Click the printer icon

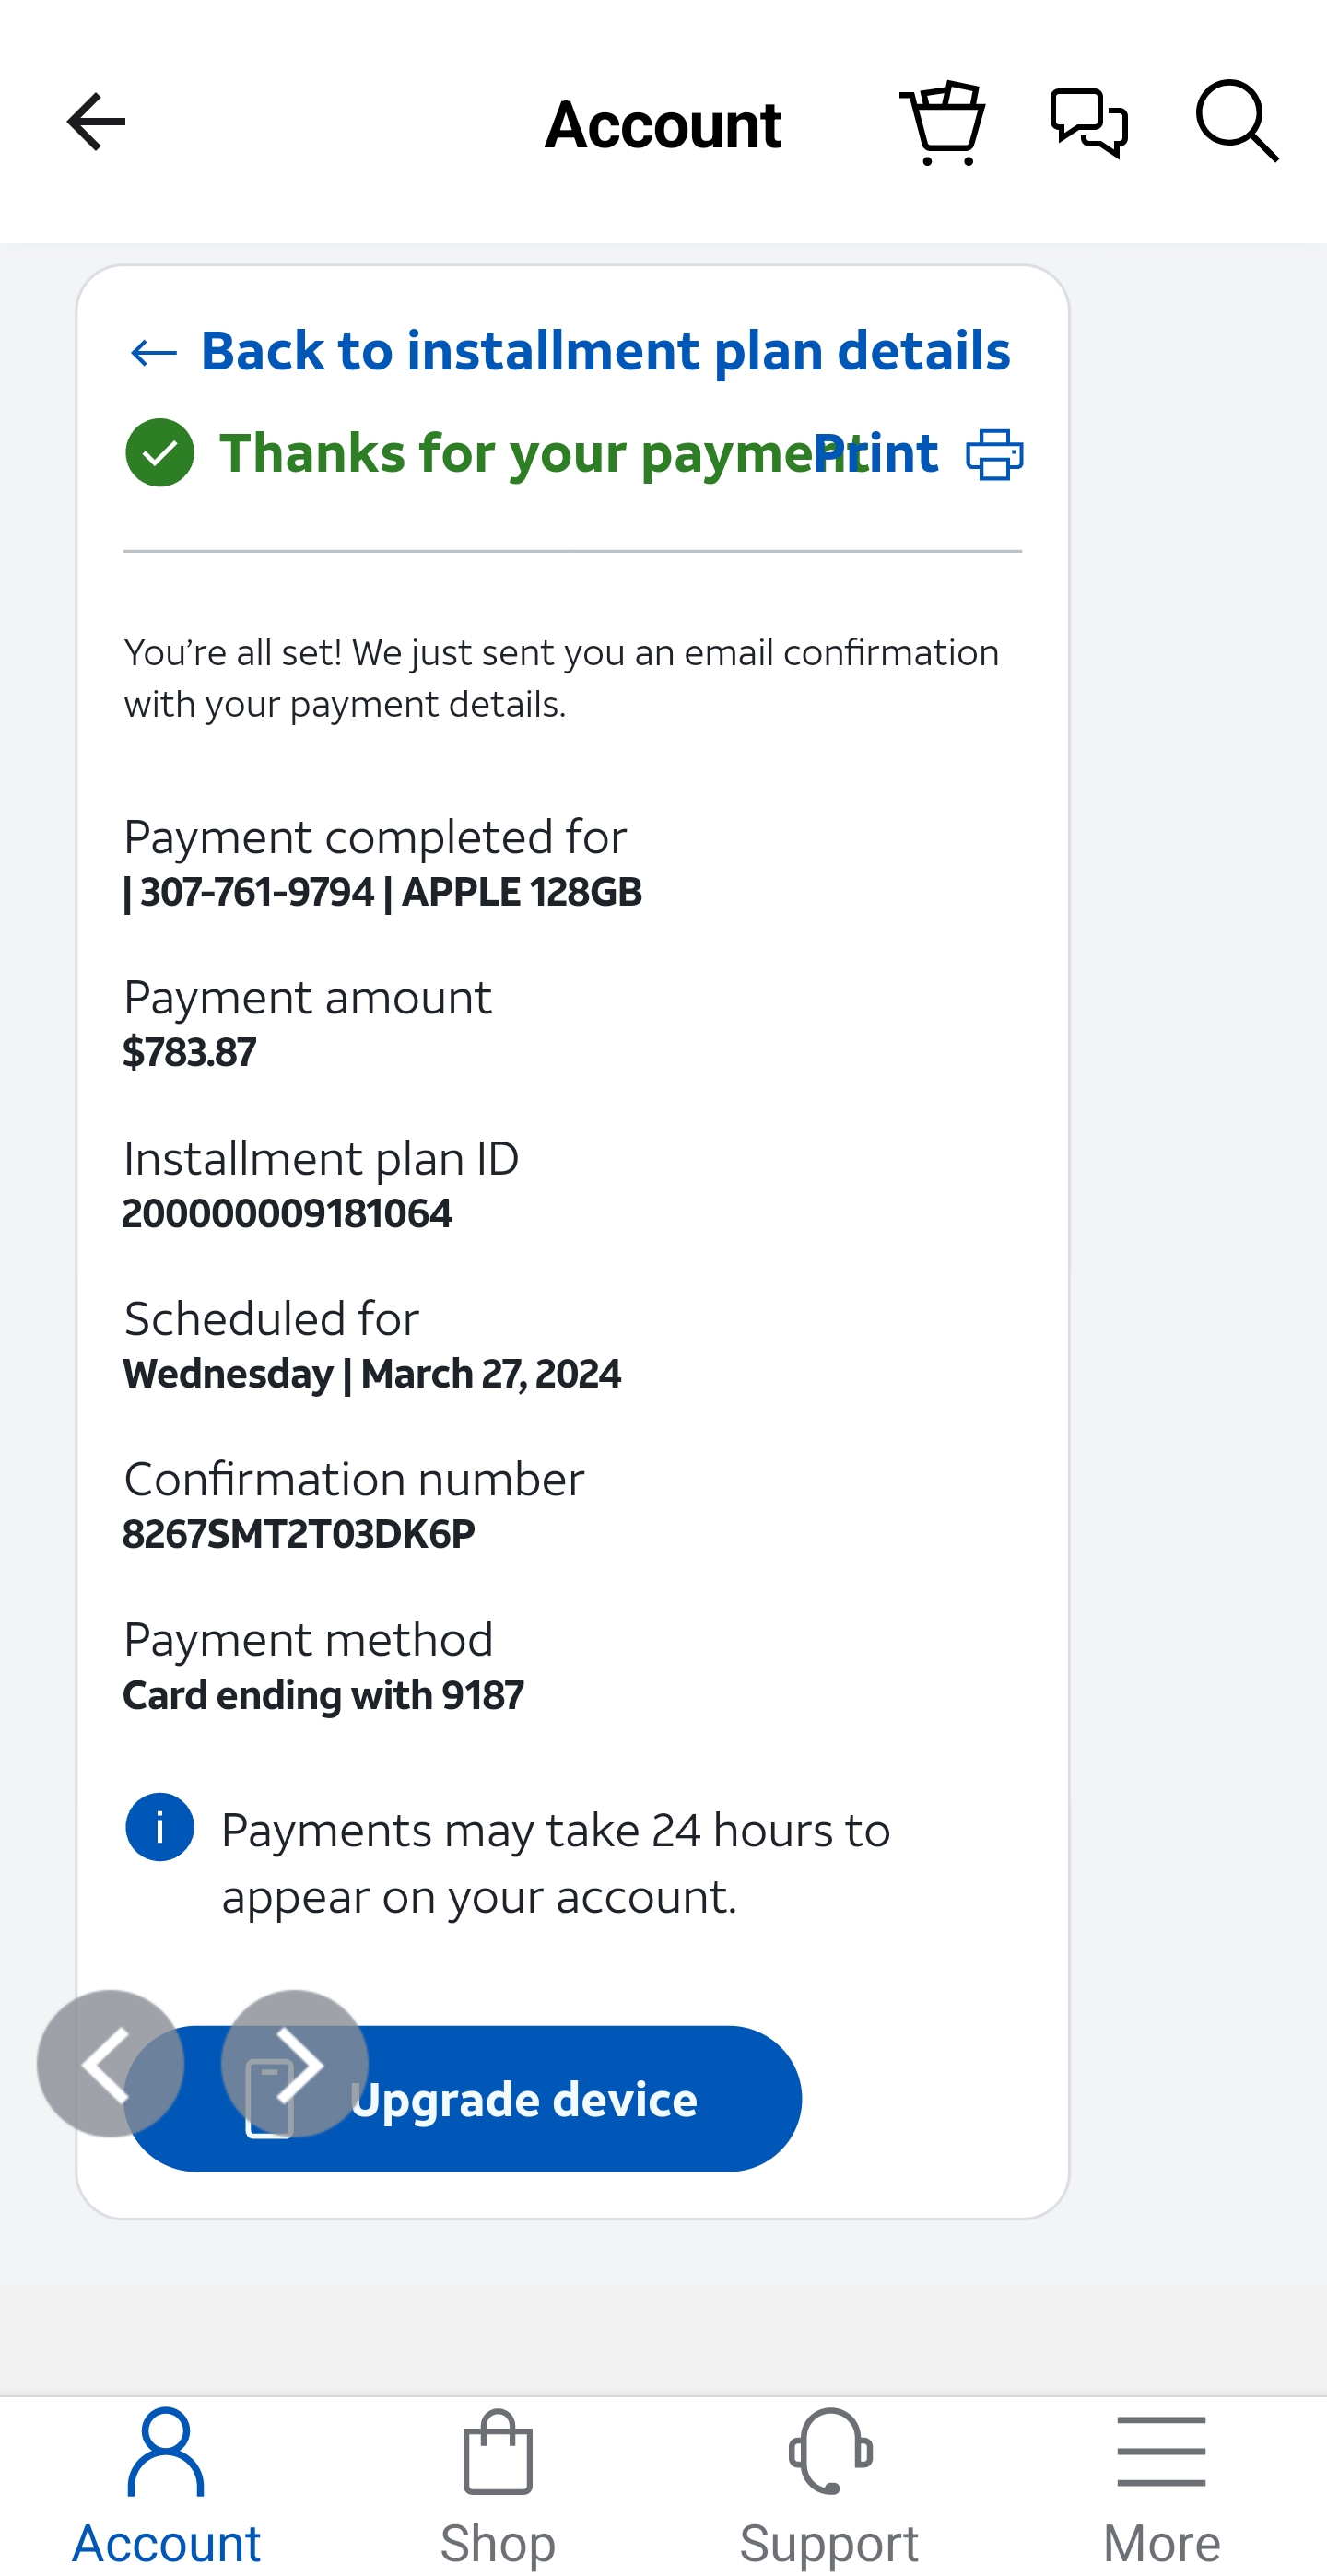click(994, 454)
